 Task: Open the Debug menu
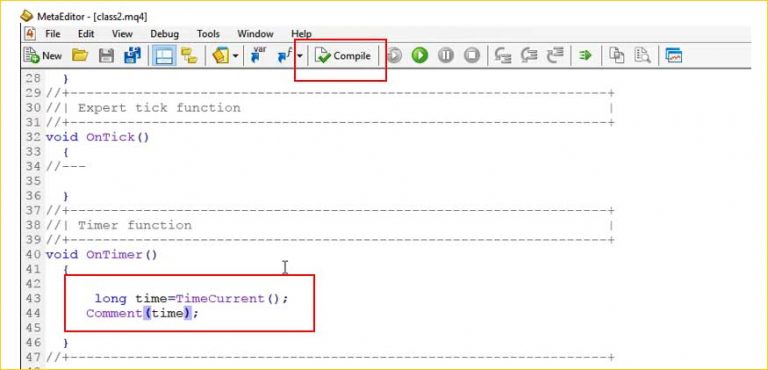pos(165,34)
